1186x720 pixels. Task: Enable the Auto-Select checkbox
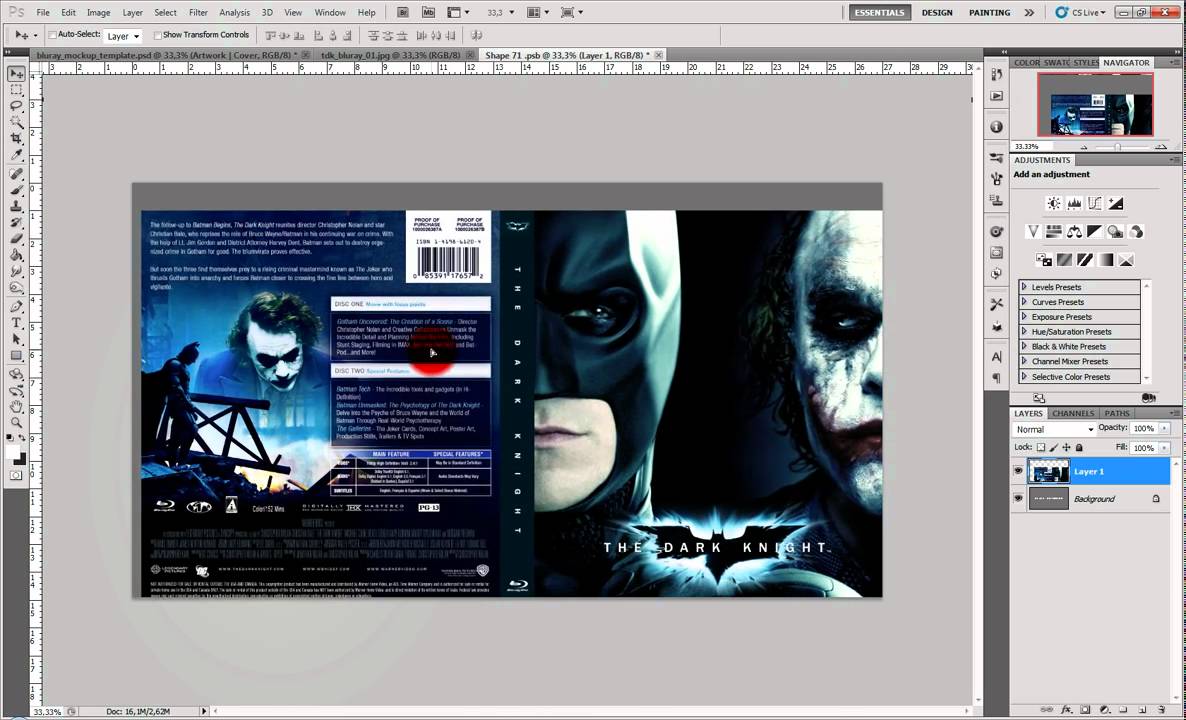point(52,35)
